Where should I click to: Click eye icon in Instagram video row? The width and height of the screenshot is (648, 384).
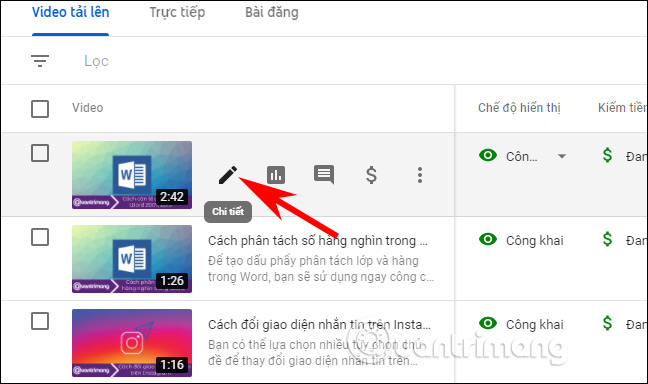[x=488, y=323]
